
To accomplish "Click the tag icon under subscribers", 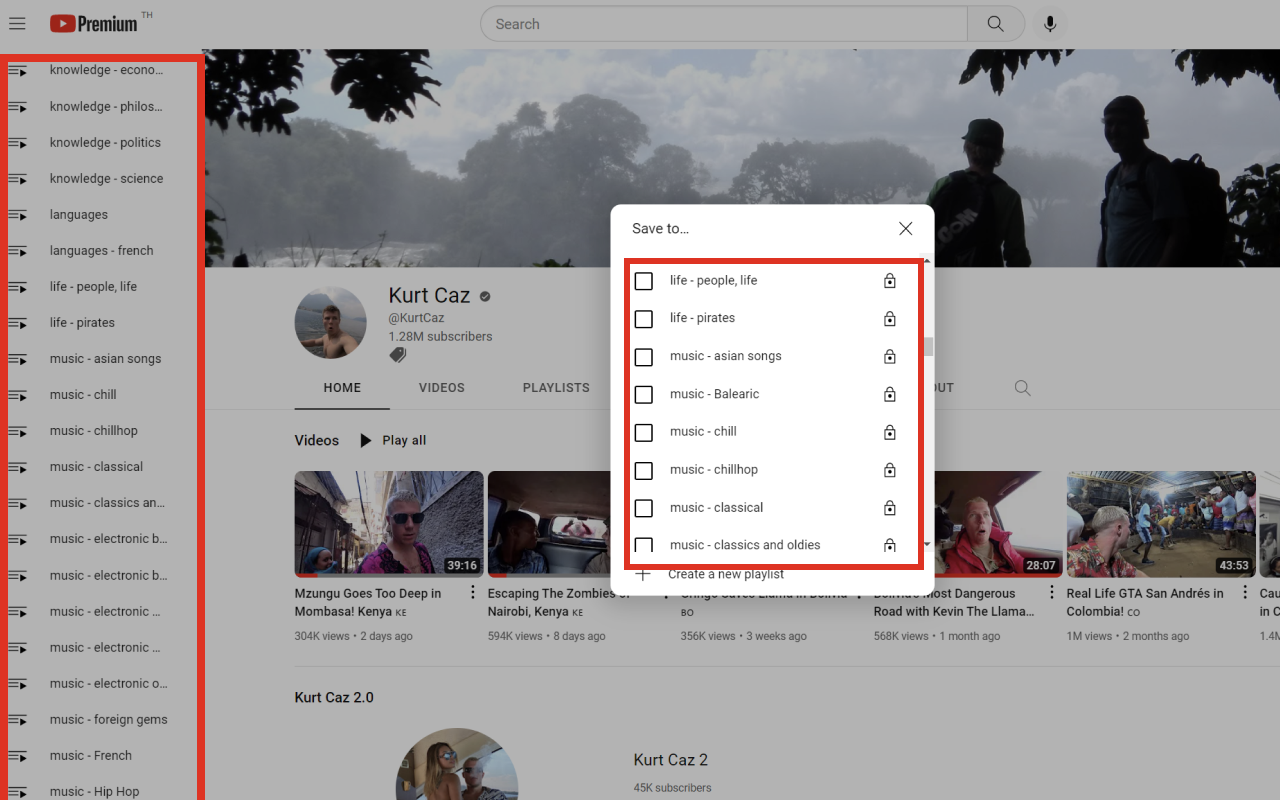I will point(398,355).
